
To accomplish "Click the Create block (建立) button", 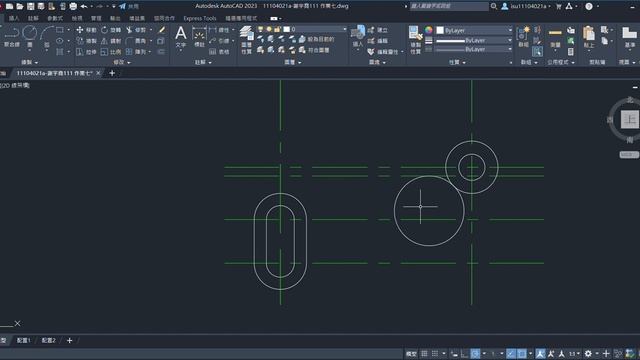I will coord(378,30).
